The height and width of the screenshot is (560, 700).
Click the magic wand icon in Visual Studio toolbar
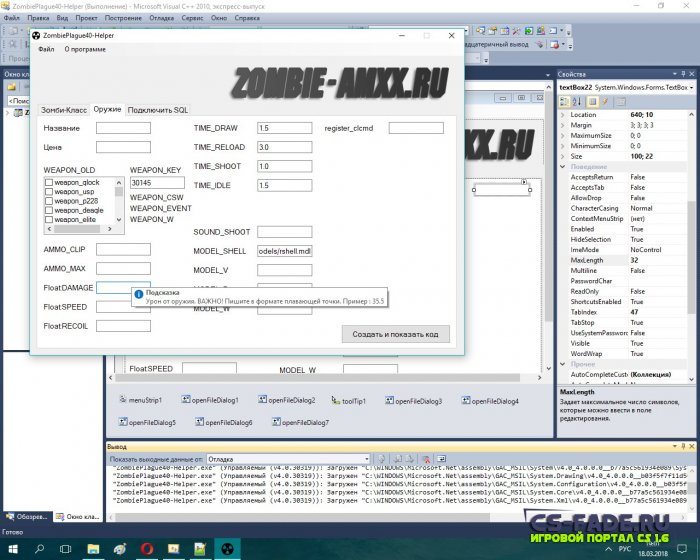(x=517, y=31)
